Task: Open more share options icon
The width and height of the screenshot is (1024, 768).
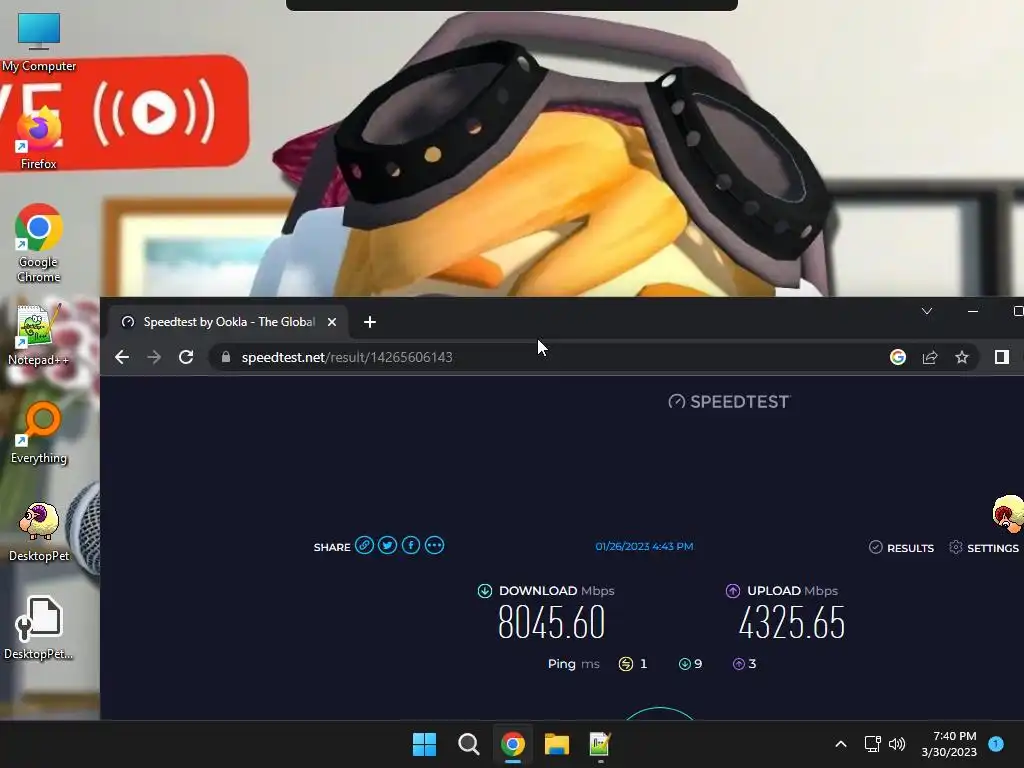Action: (x=434, y=545)
